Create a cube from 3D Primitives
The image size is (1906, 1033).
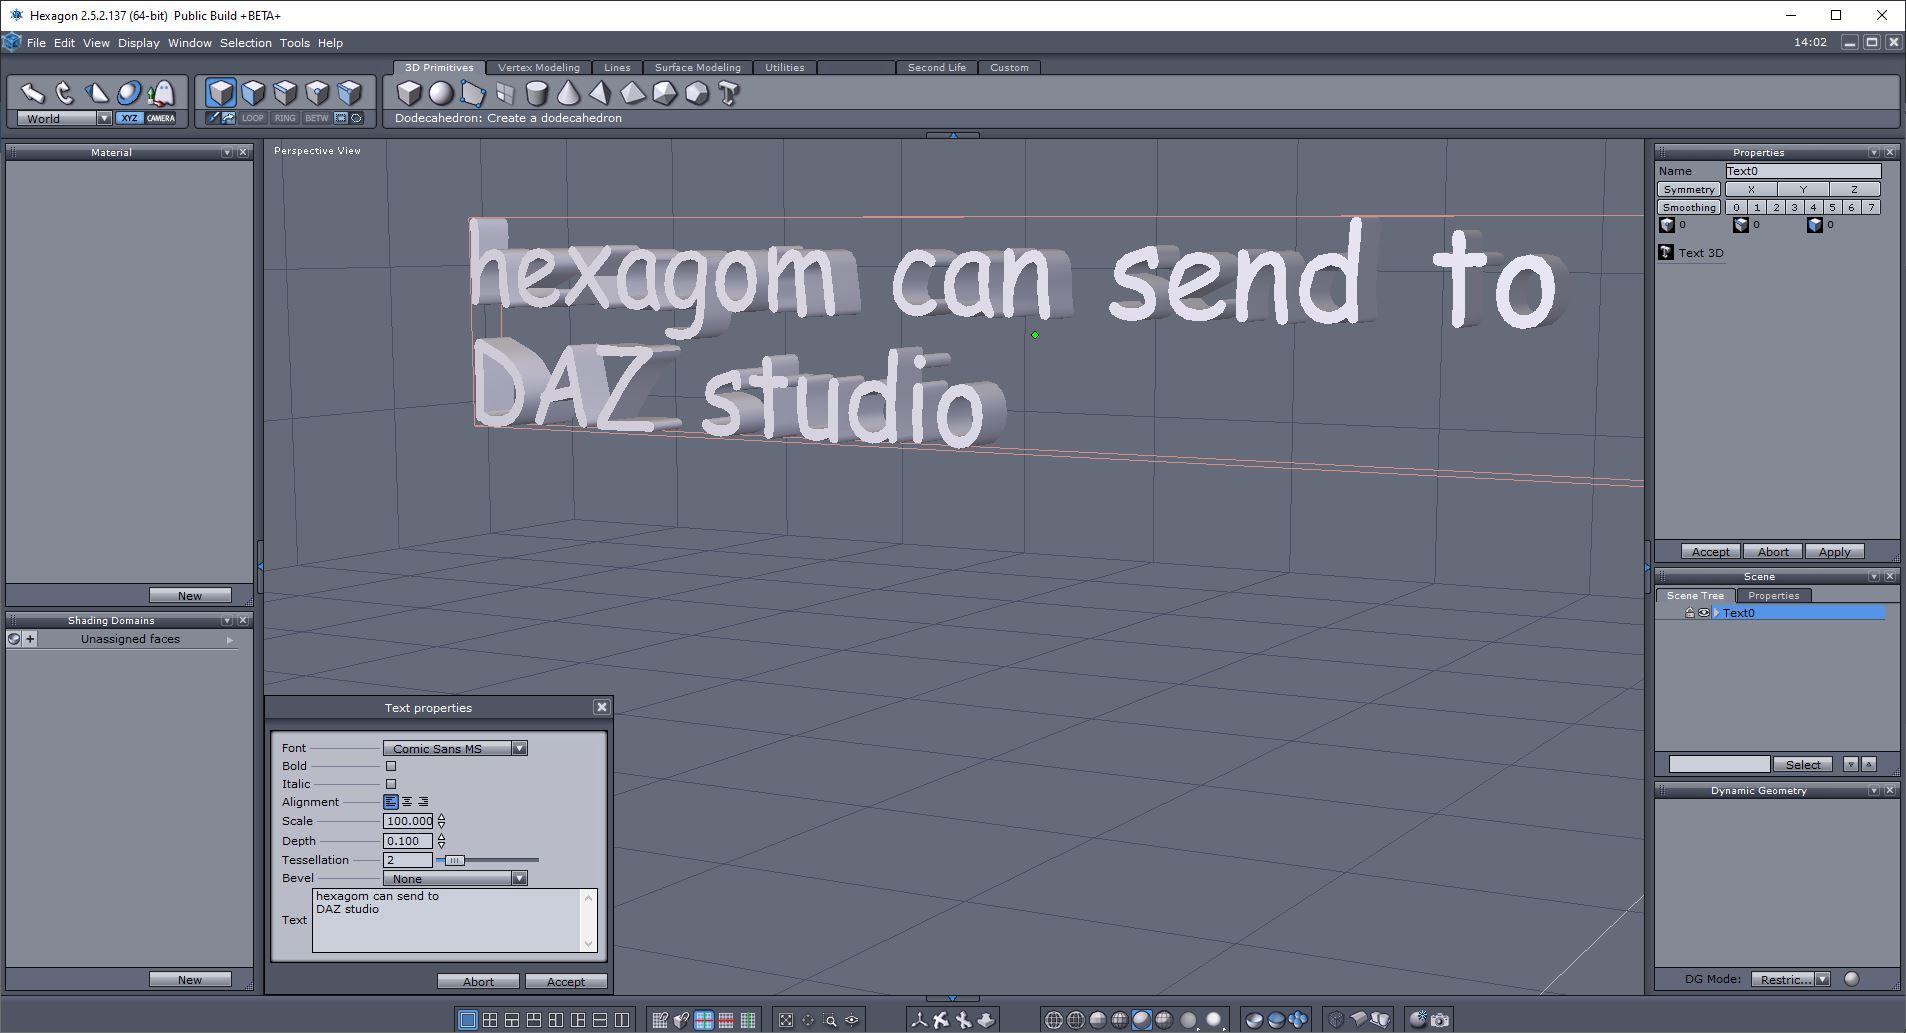(x=408, y=93)
